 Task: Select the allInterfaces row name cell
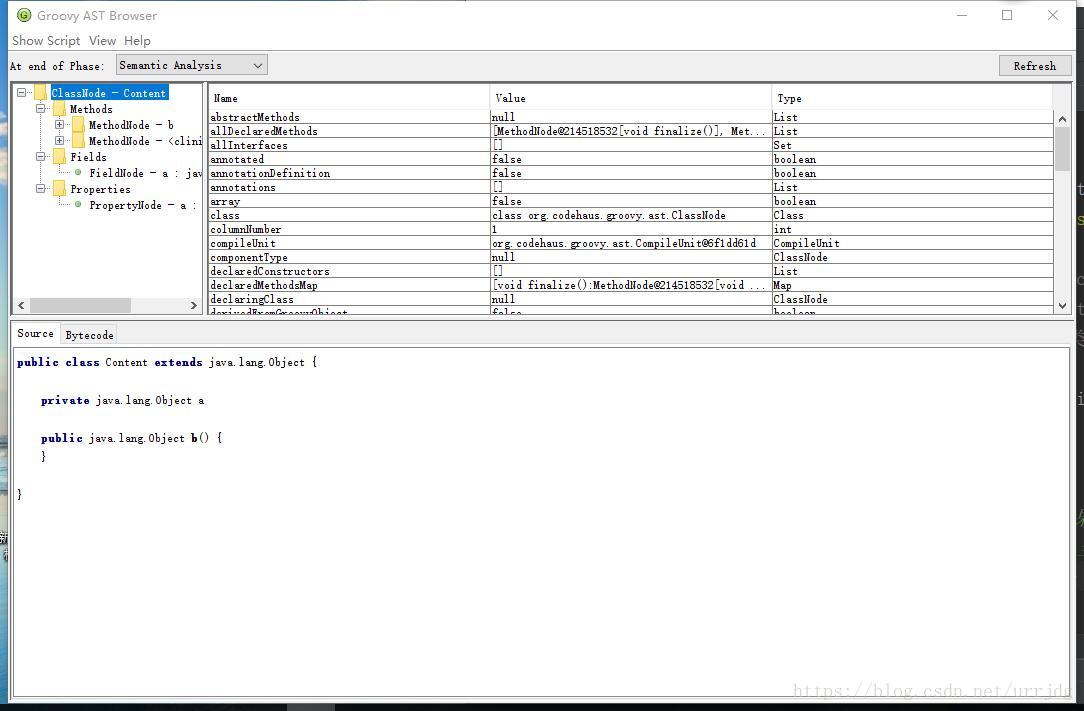pos(349,145)
